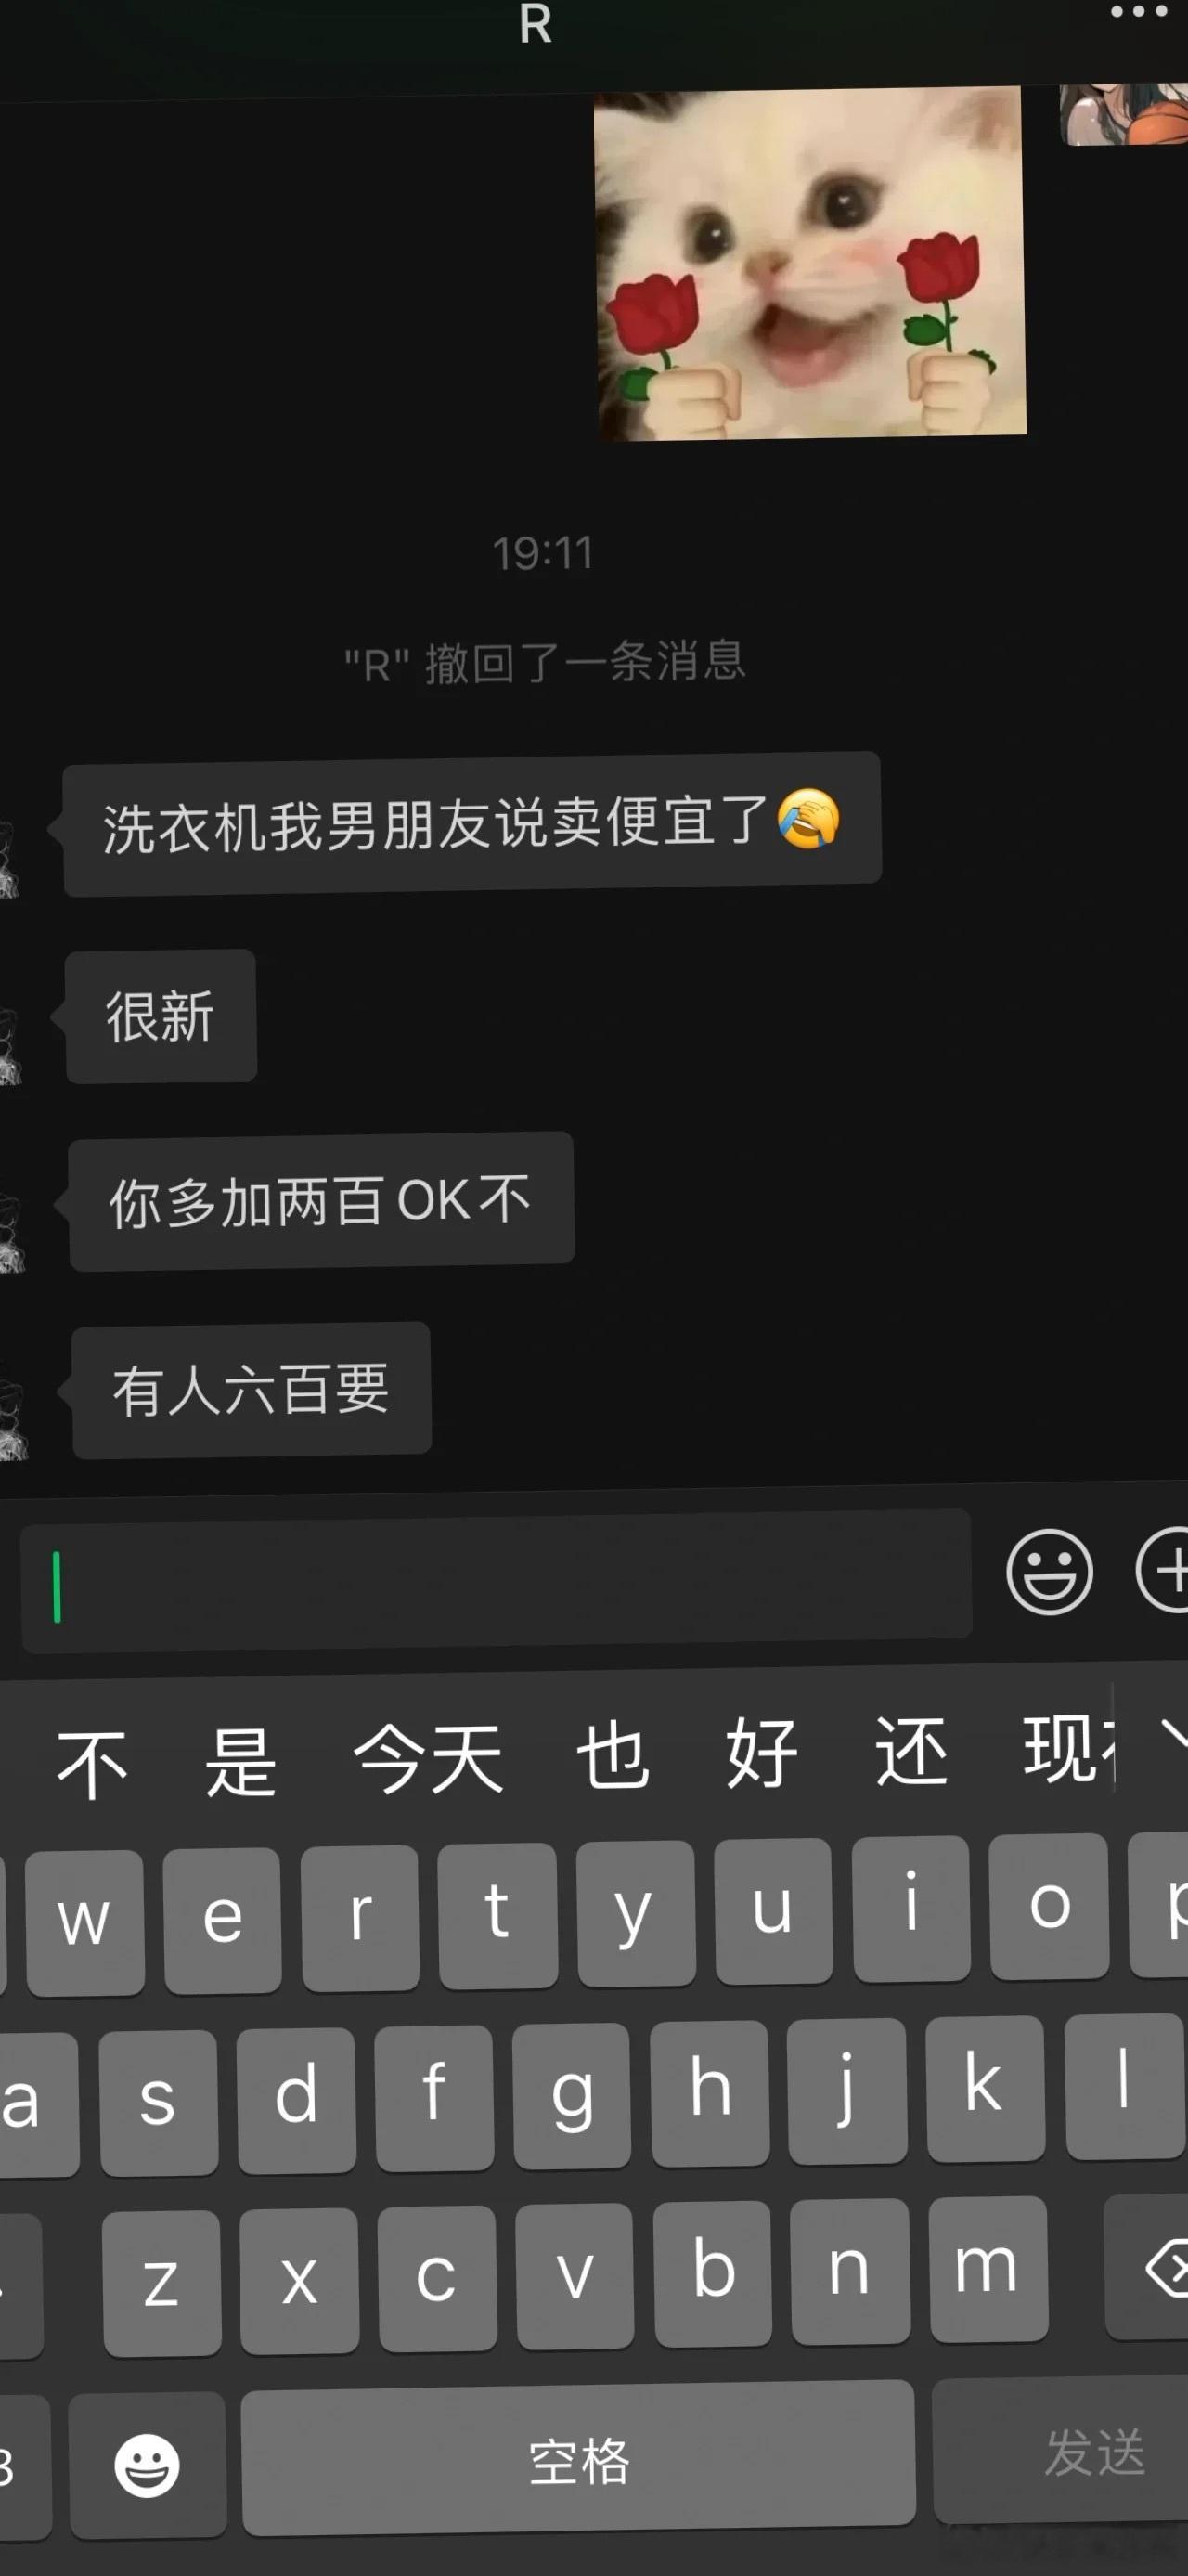Tap the backspace delete key

[1150, 2266]
